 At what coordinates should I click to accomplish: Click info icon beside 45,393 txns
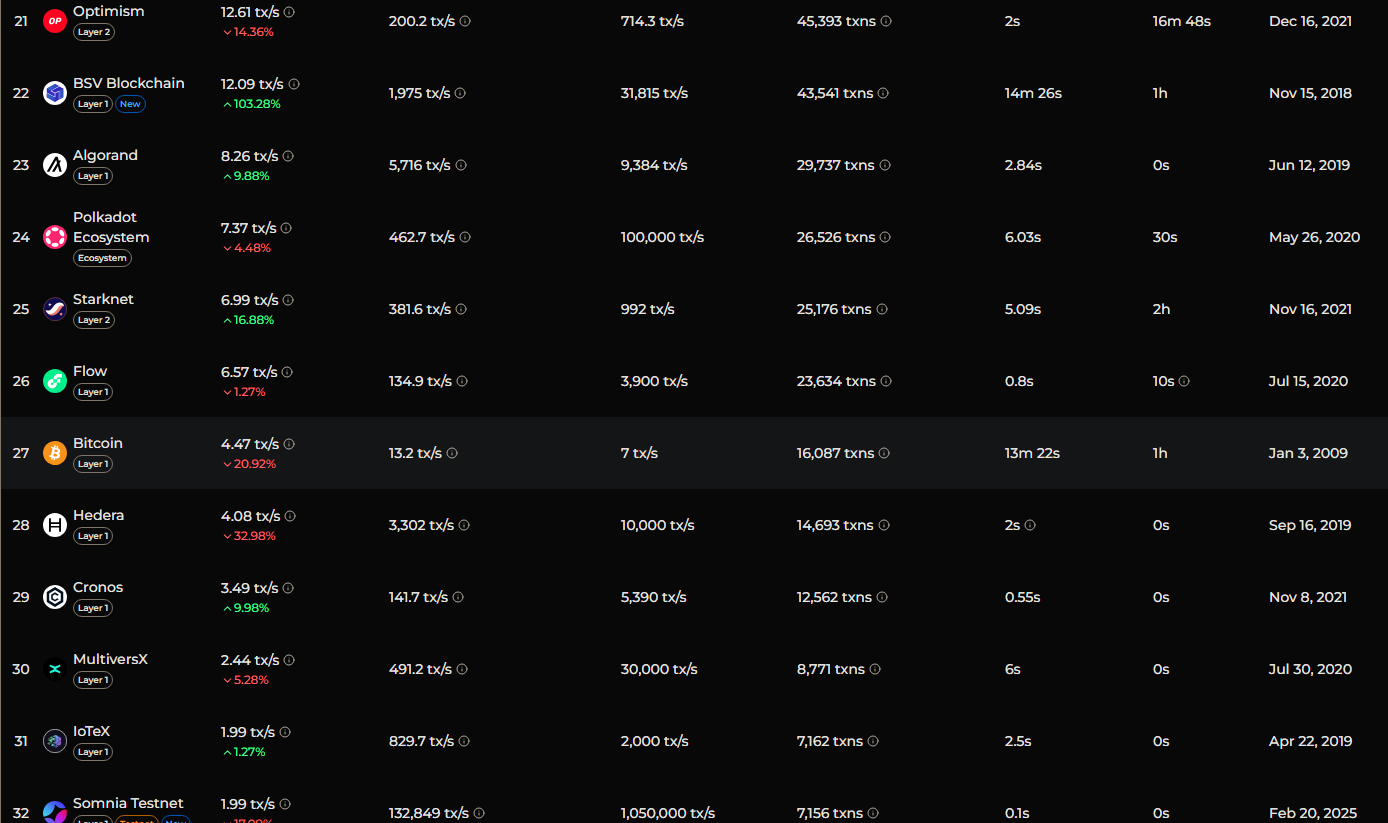click(x=886, y=21)
